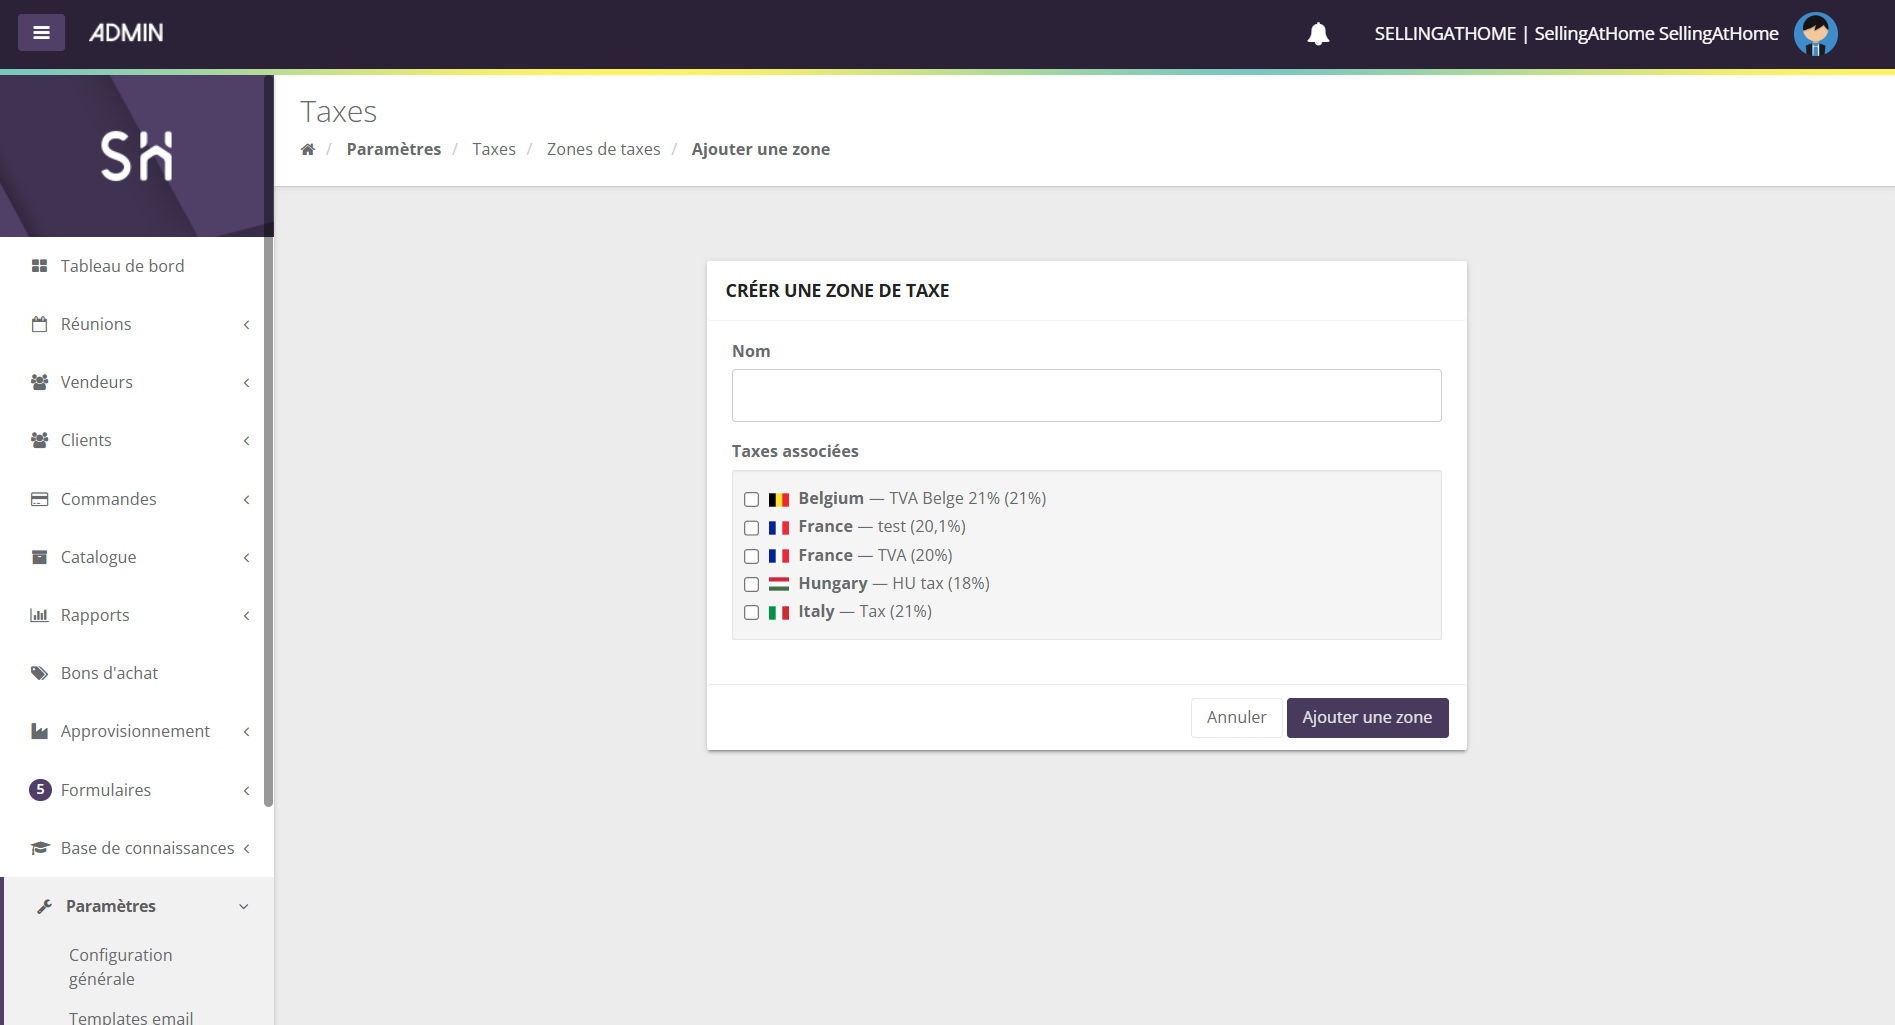Click the 'Ajouter une zone' breadcrumb text
The height and width of the screenshot is (1025, 1895).
[761, 149]
